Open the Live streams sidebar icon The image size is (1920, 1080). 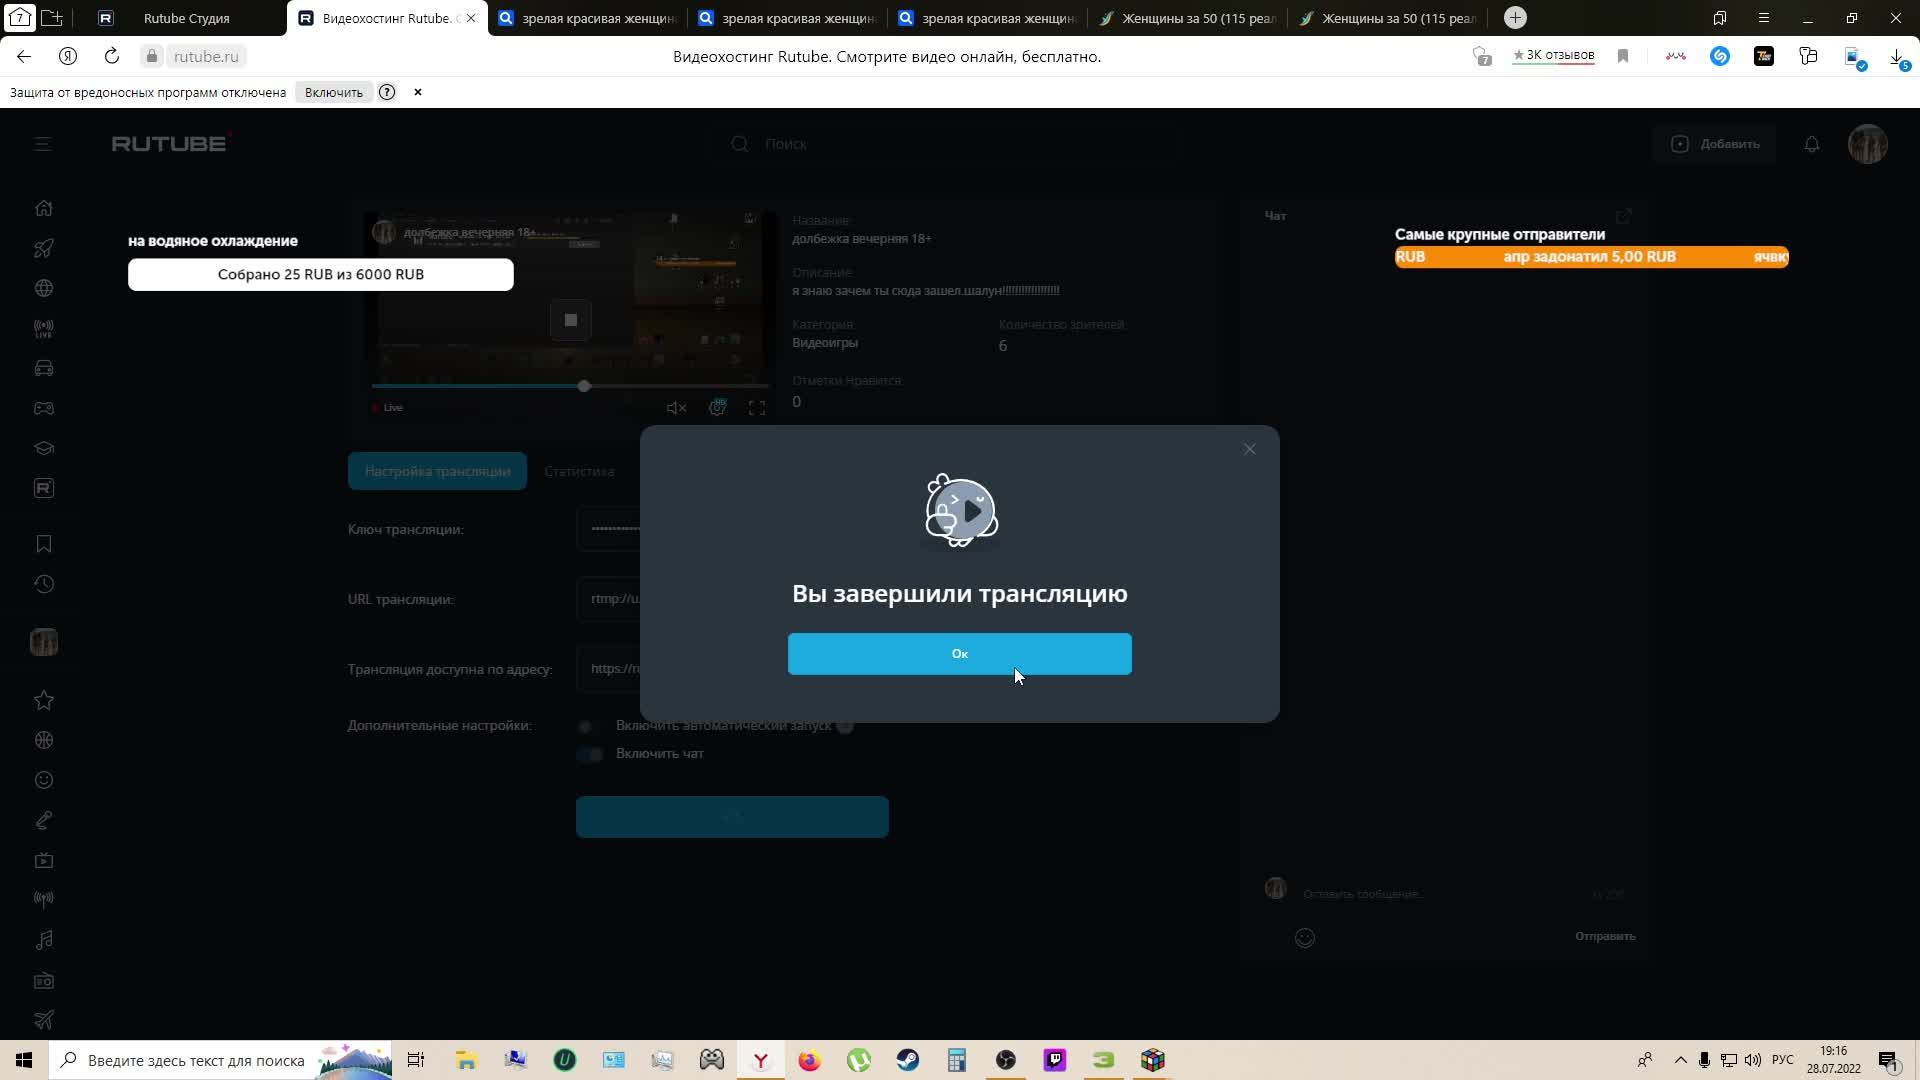pyautogui.click(x=43, y=328)
